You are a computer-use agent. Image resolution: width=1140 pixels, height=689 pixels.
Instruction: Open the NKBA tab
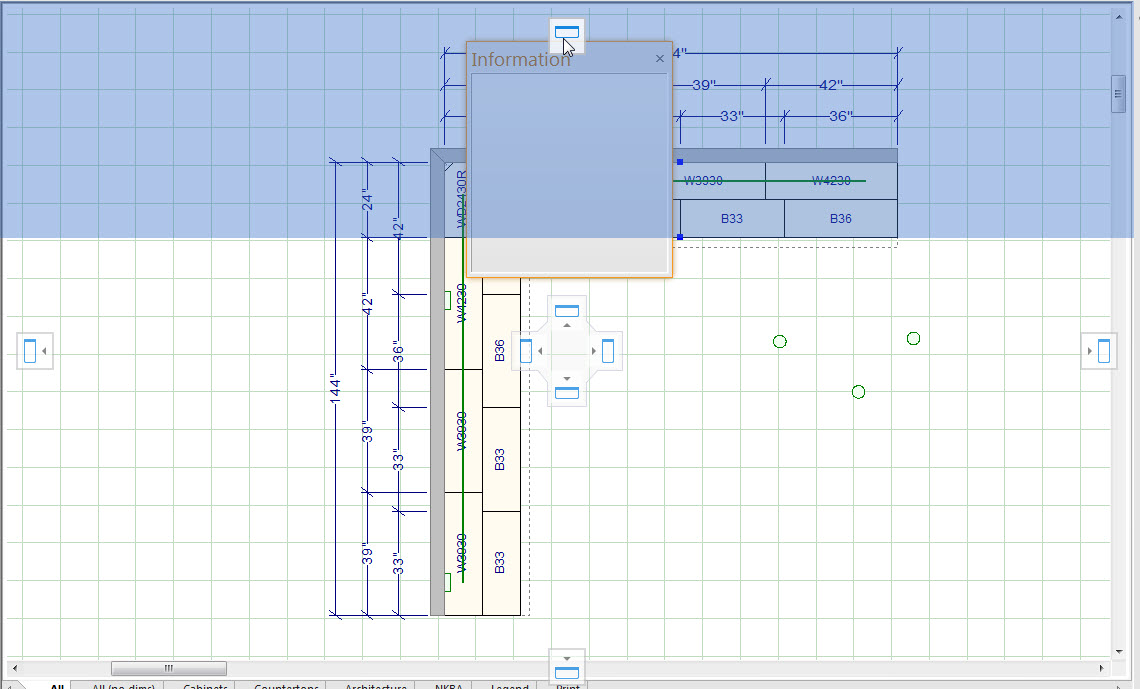(x=446, y=686)
